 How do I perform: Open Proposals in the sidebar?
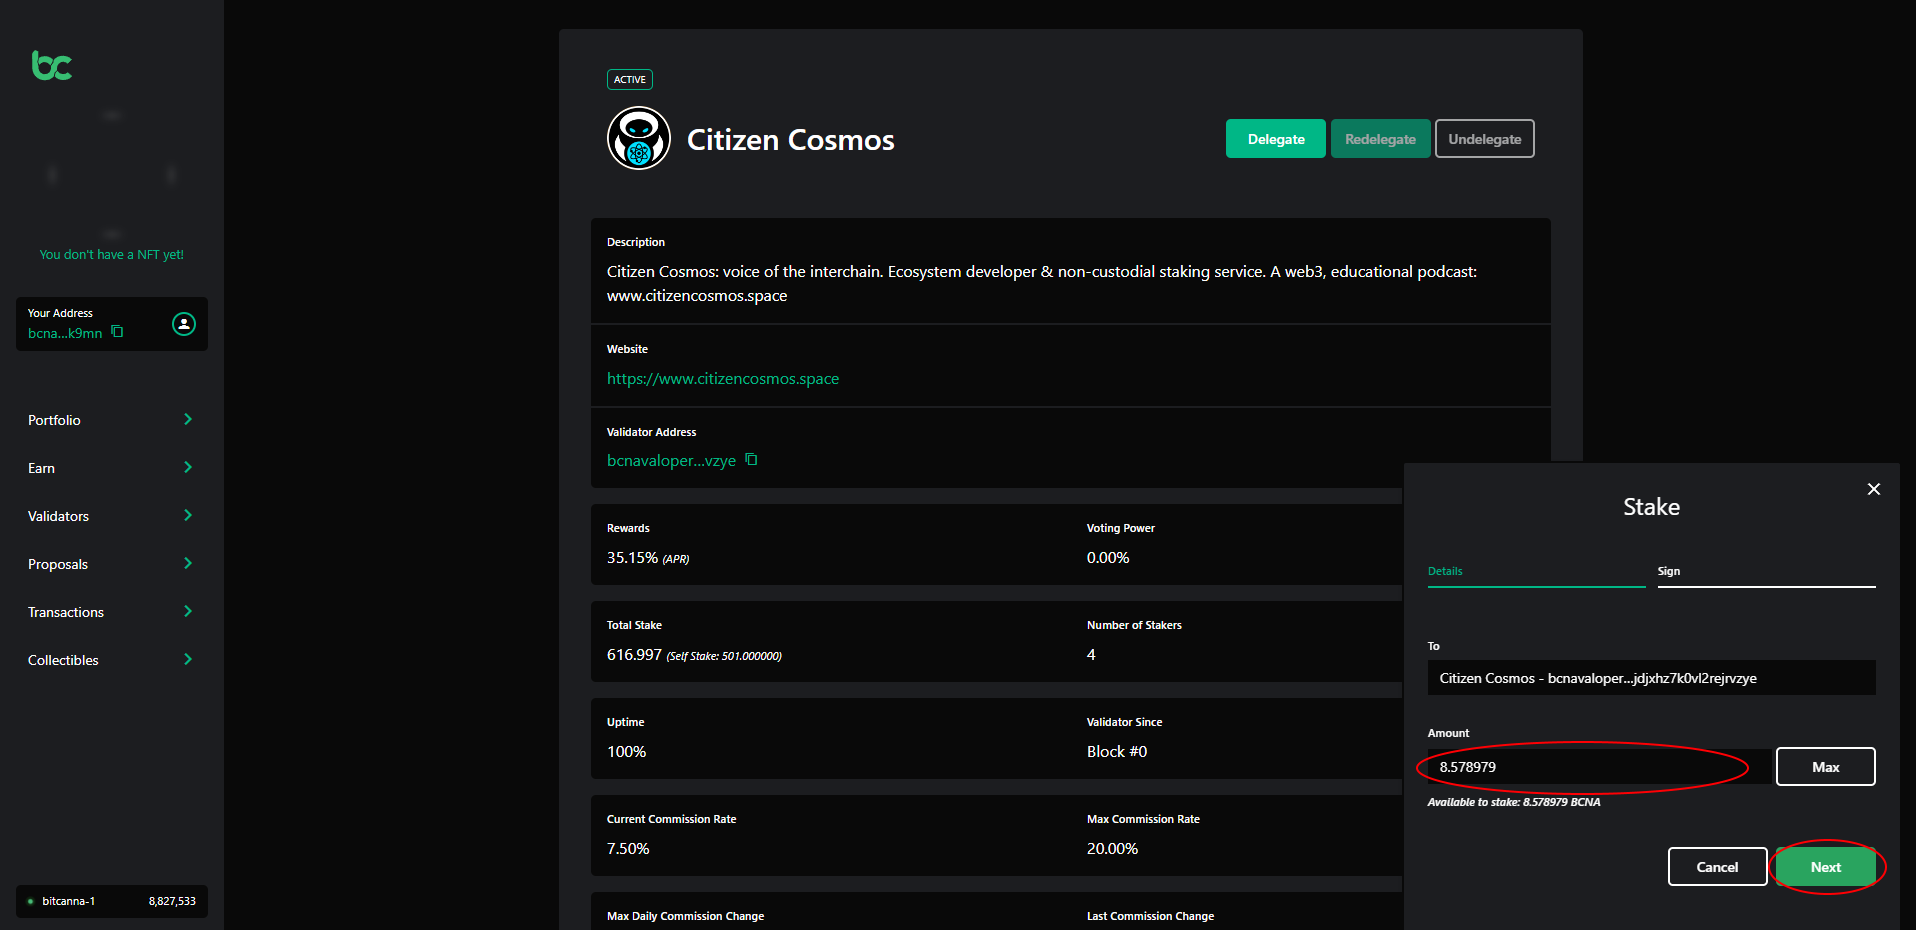[58, 564]
